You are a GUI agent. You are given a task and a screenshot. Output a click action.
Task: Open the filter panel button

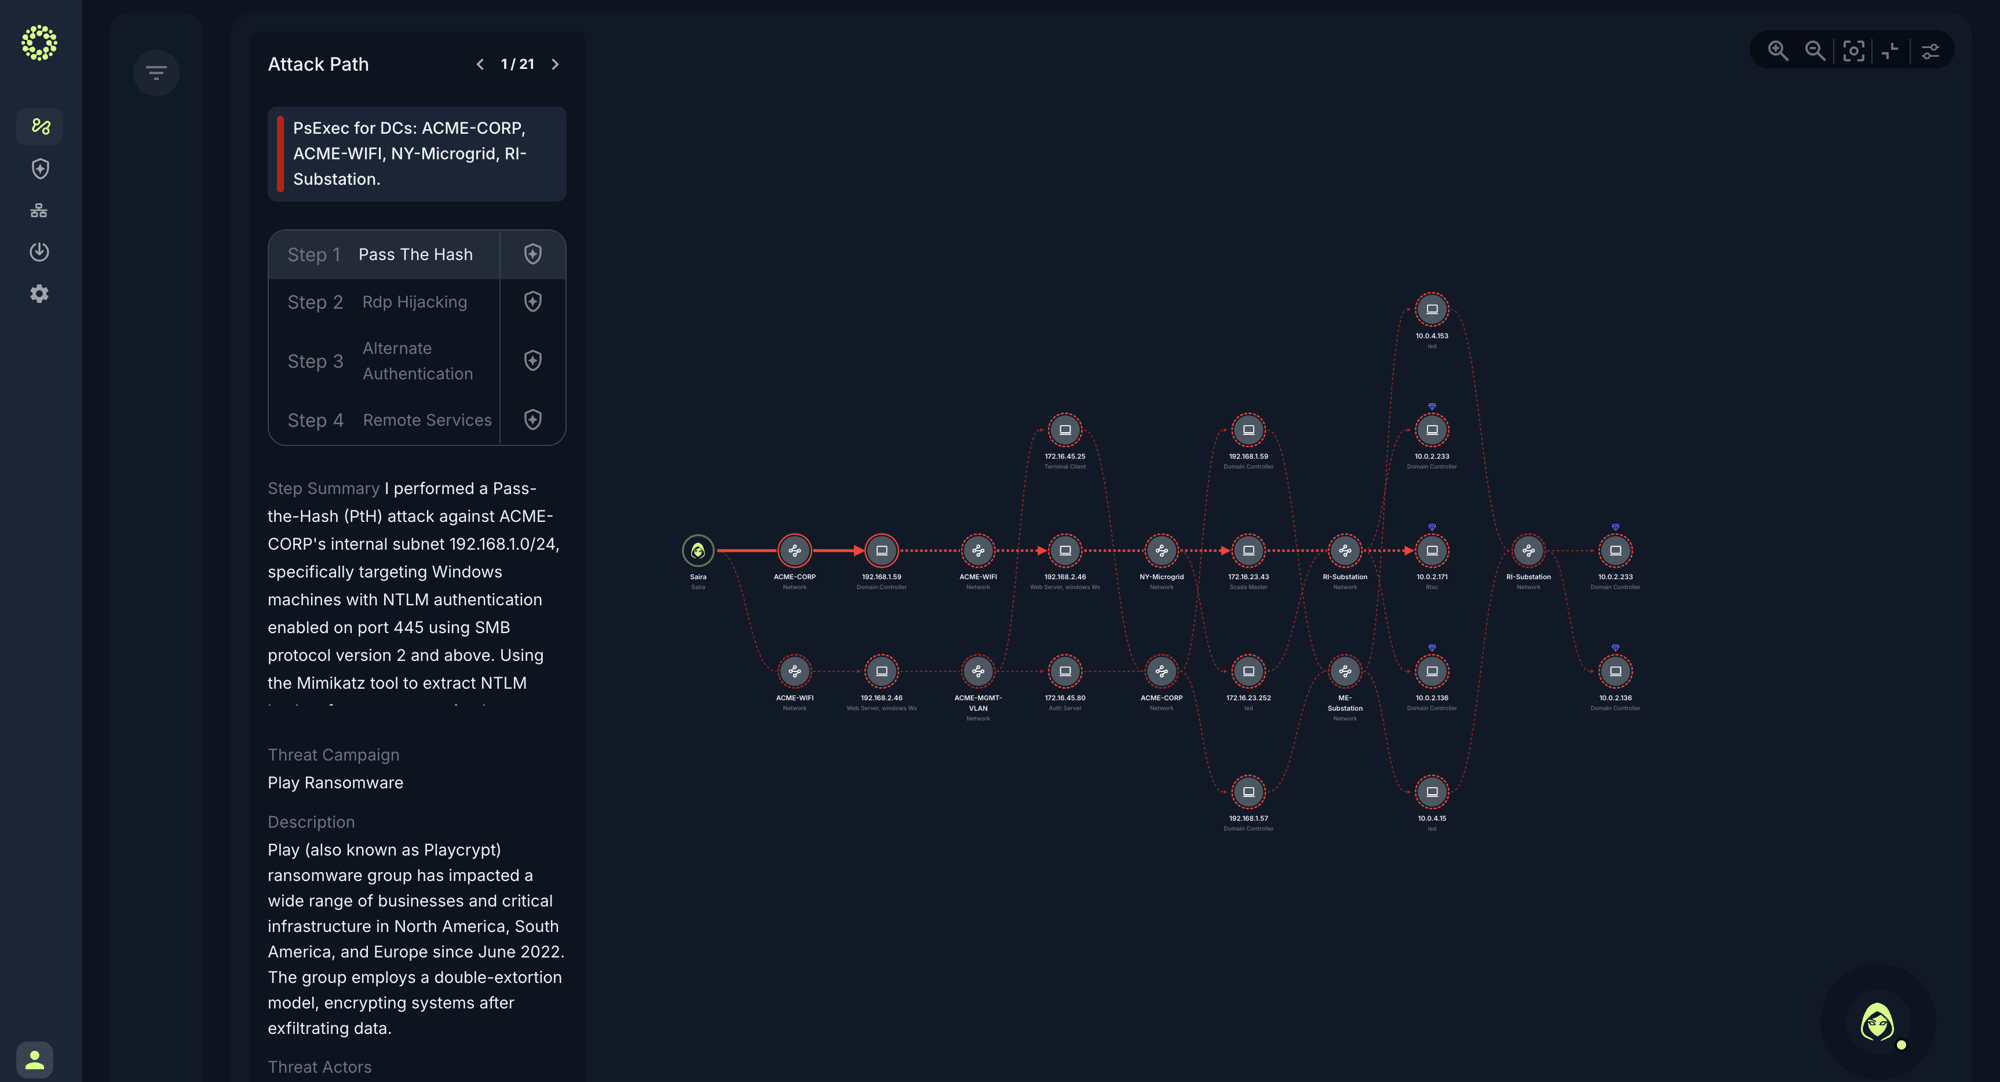pyautogui.click(x=156, y=72)
